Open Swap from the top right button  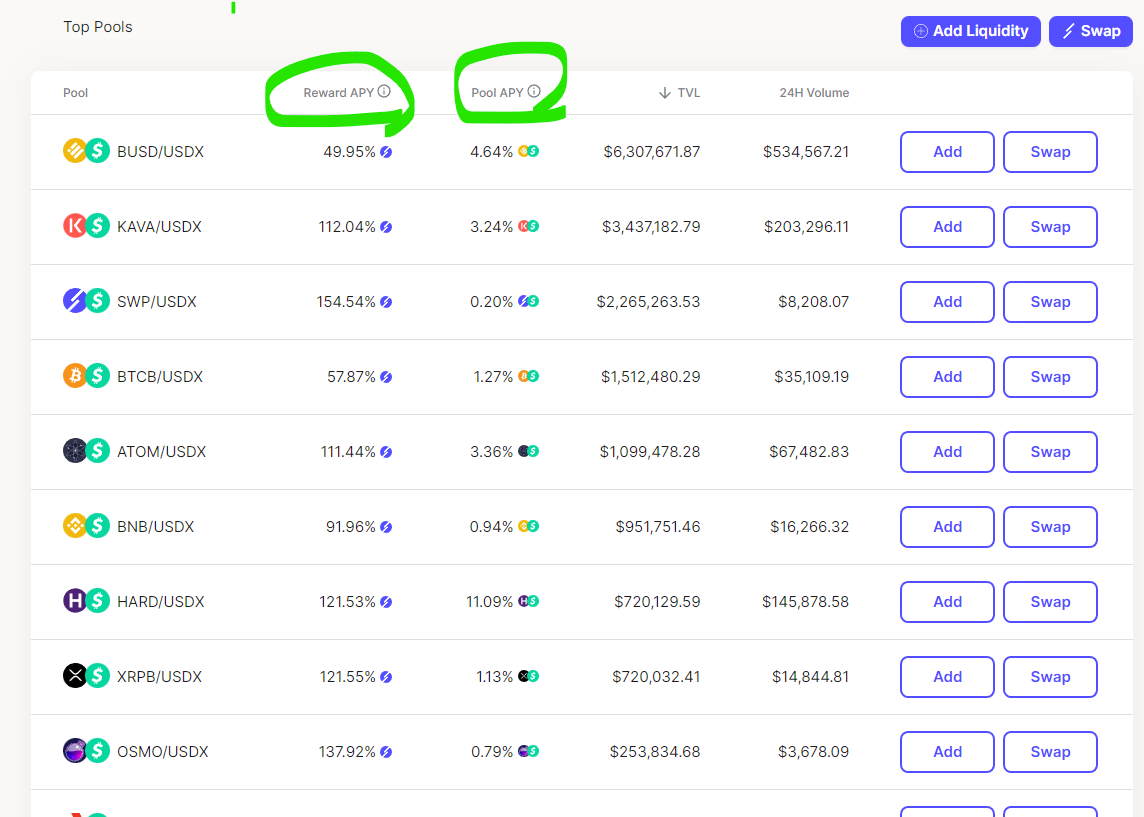(1091, 31)
